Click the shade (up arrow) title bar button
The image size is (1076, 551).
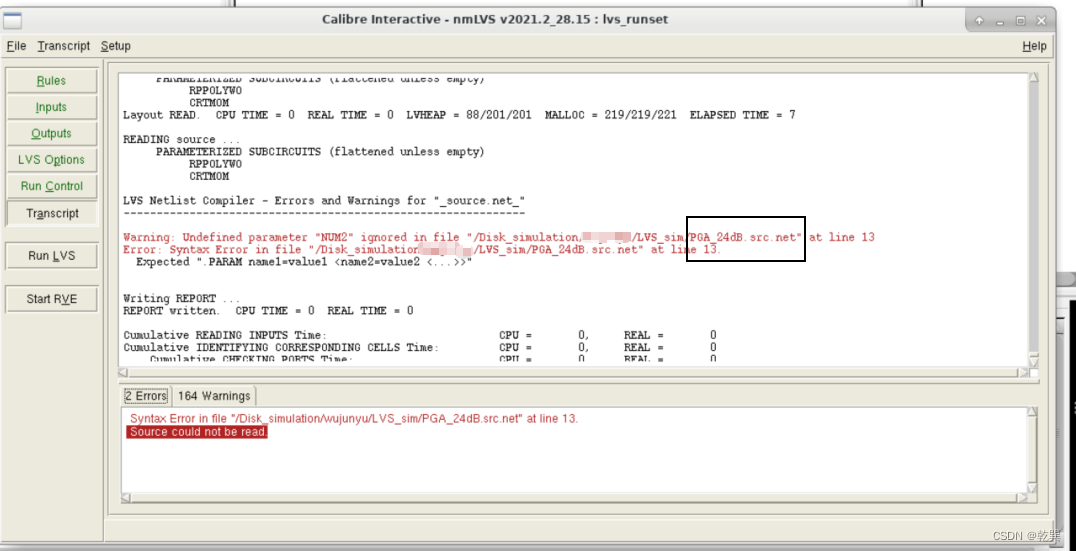979,20
